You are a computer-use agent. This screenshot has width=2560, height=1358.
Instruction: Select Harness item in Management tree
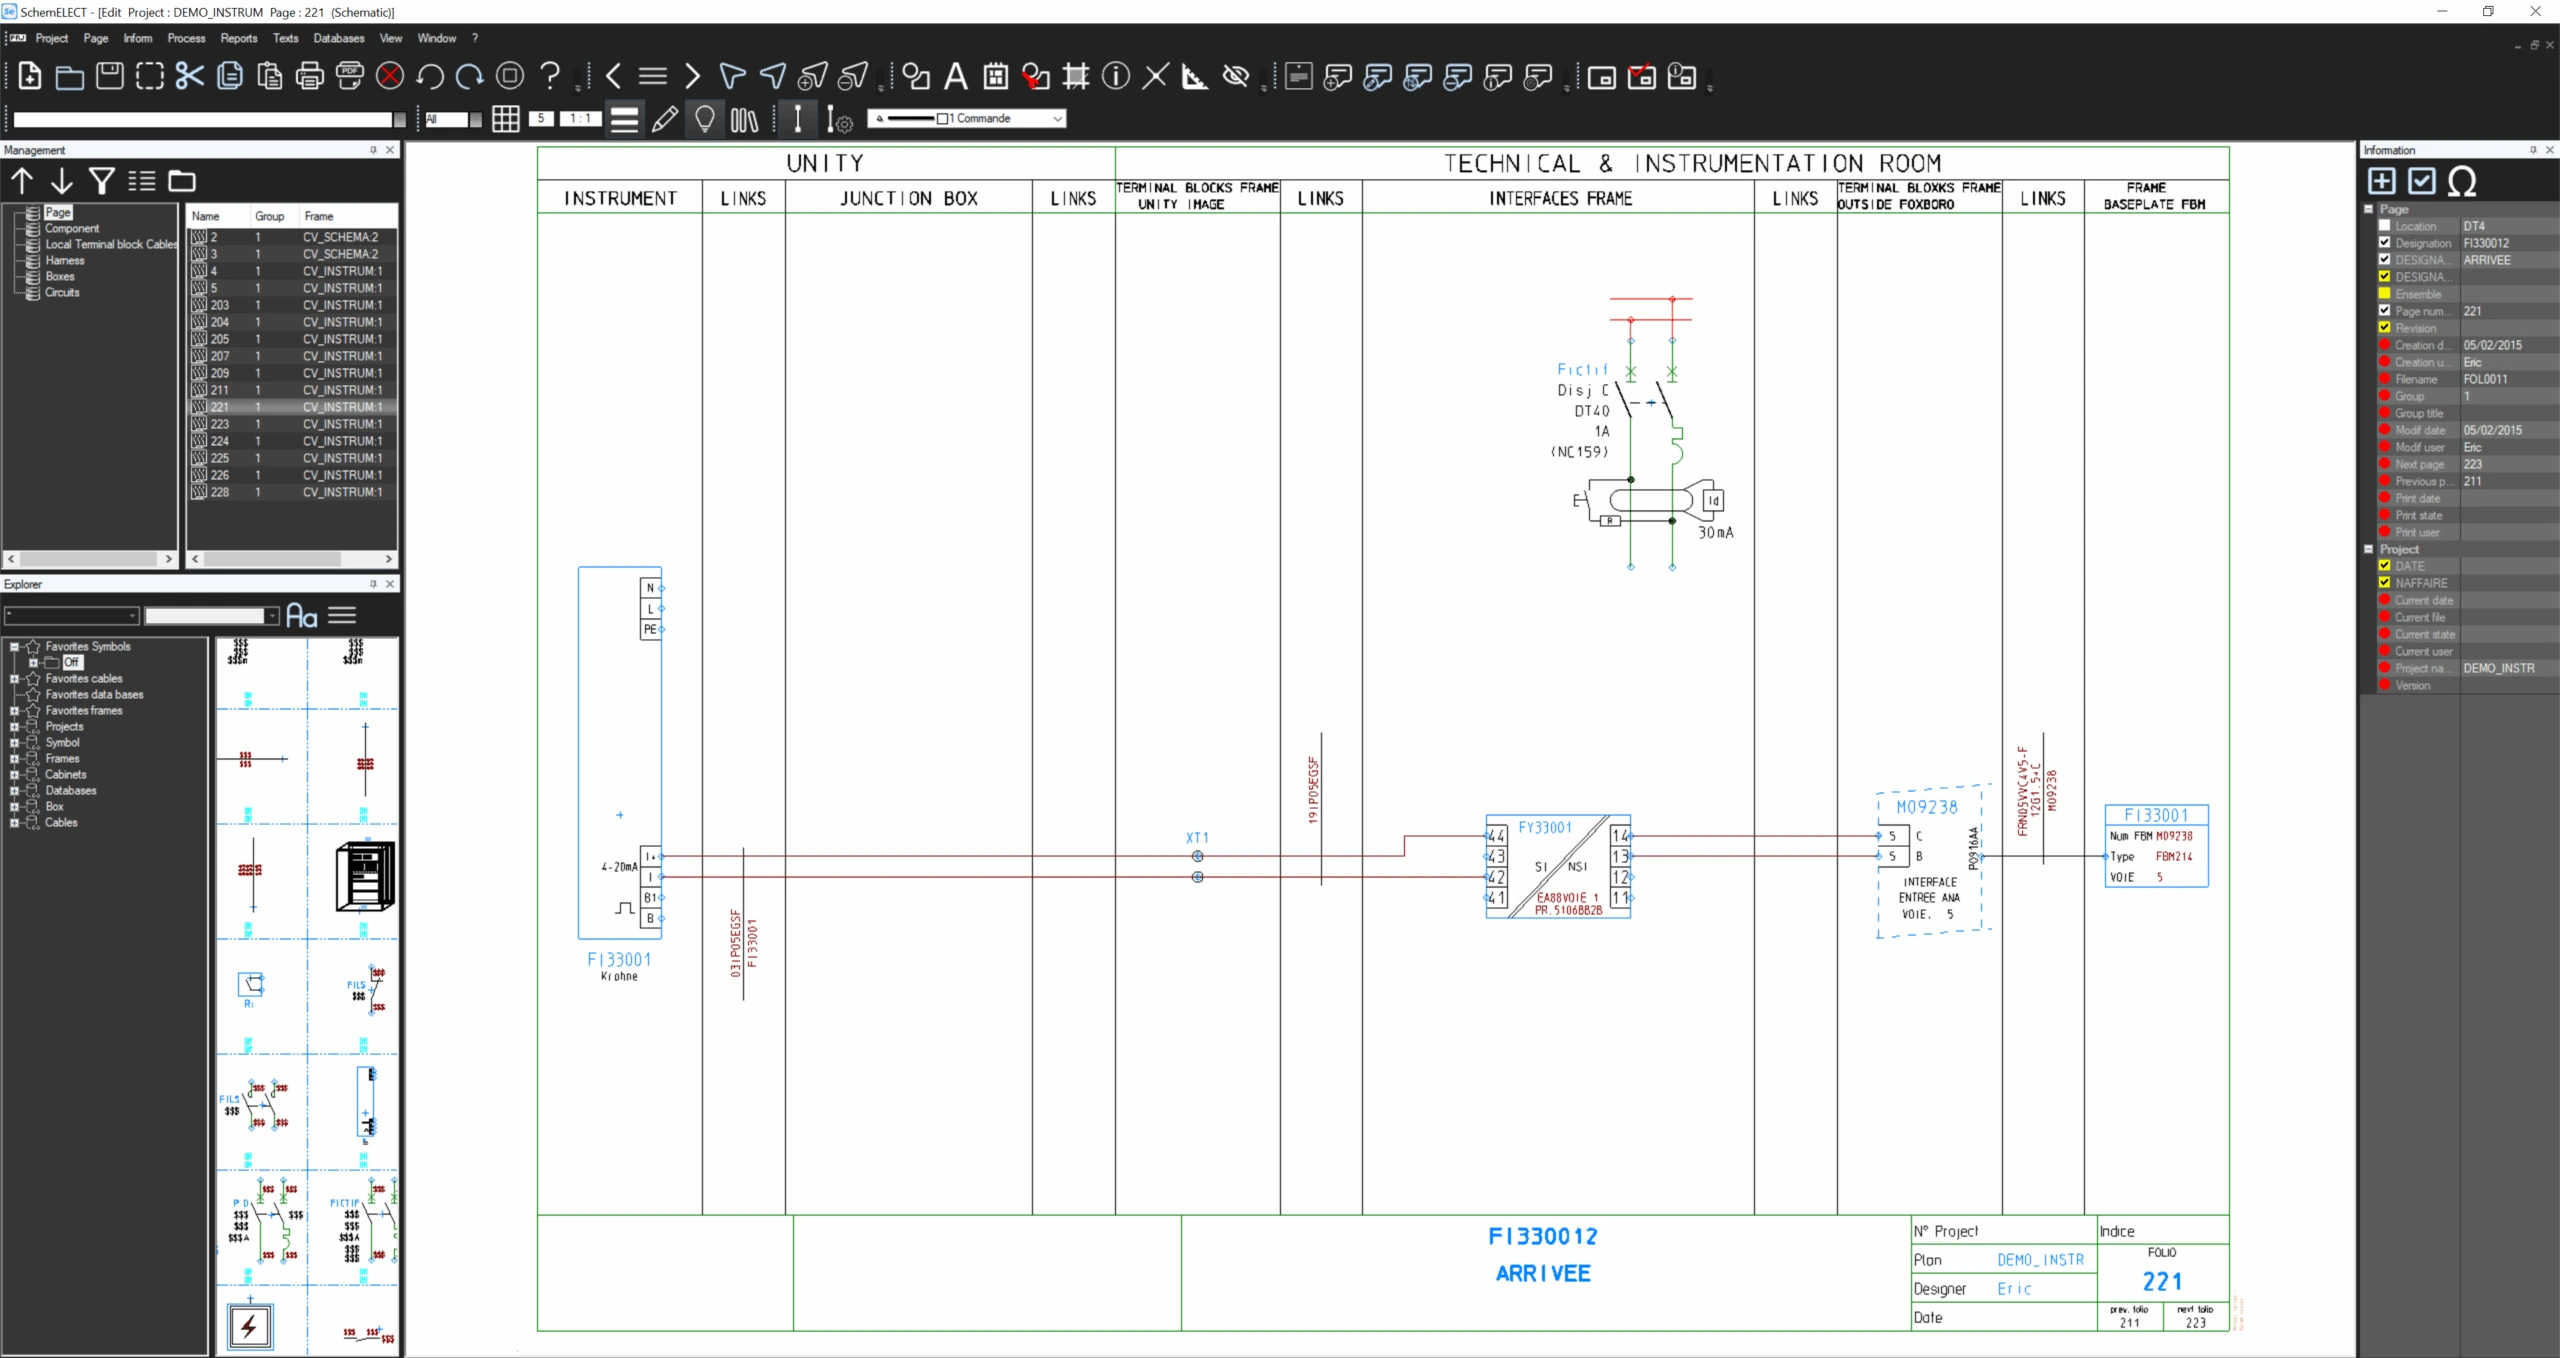tap(64, 260)
